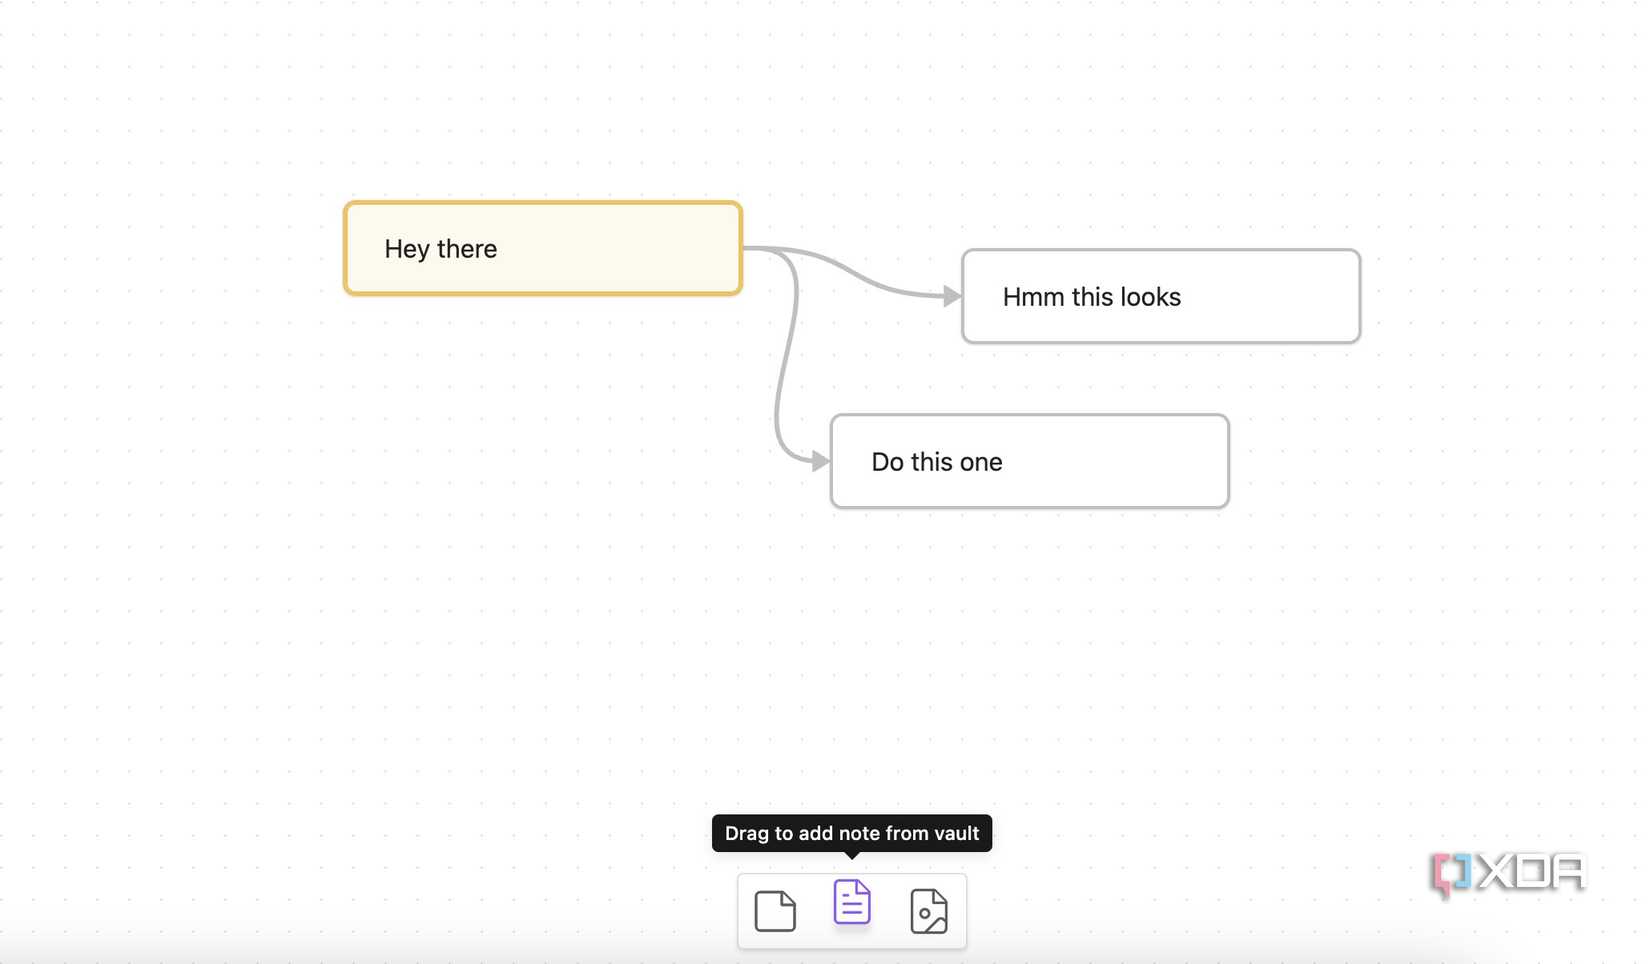Click the canvas toolbar container
This screenshot has width=1650, height=964.
pos(851,910)
